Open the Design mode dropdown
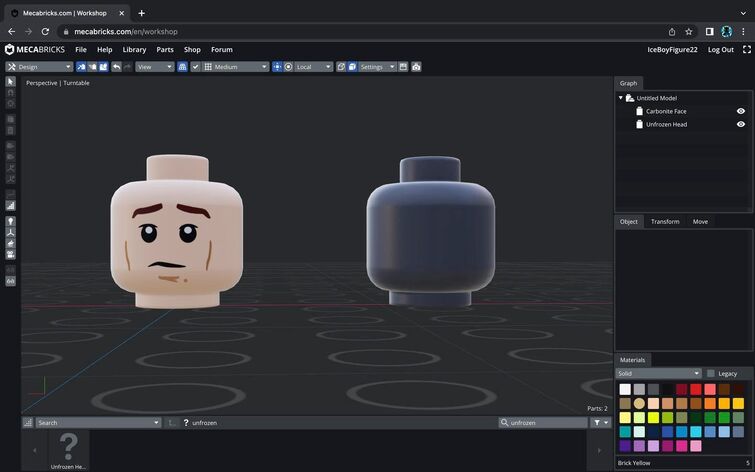The height and width of the screenshot is (472, 755). tap(39, 67)
